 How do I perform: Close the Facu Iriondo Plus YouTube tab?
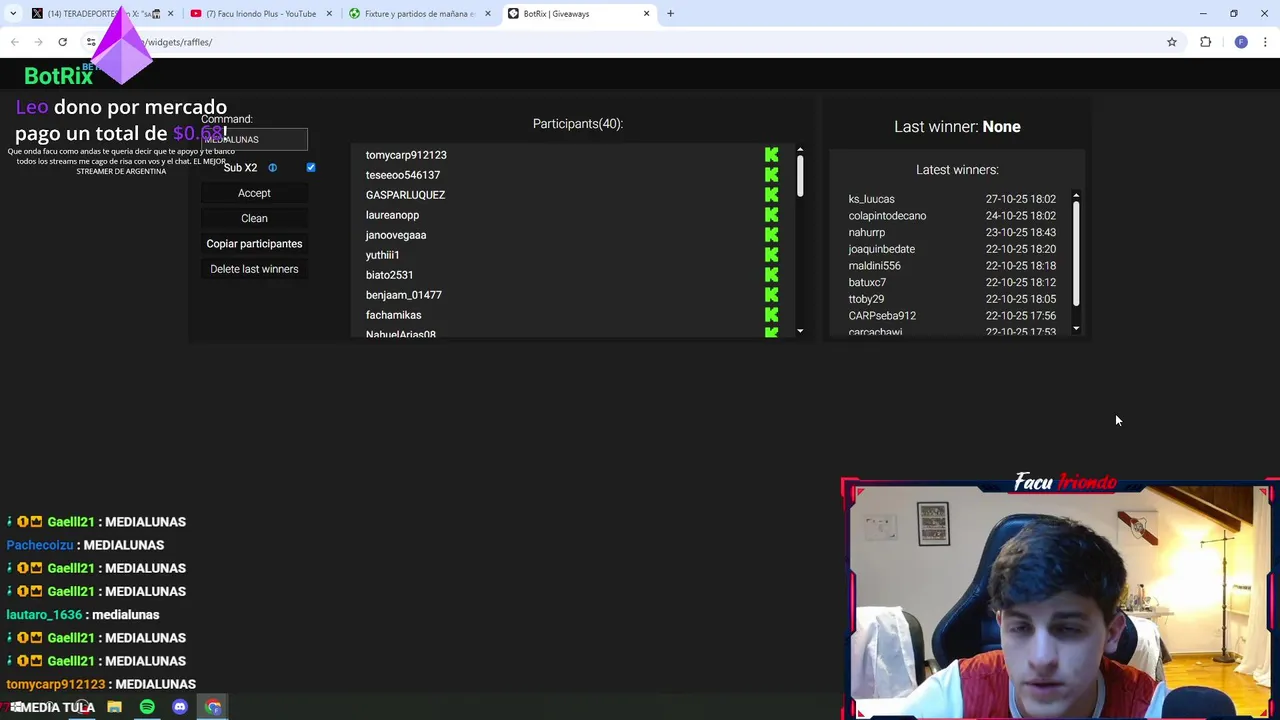(329, 14)
